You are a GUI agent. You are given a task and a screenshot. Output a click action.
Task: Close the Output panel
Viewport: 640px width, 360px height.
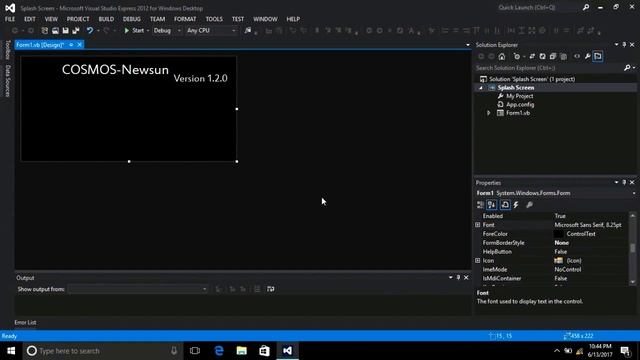pyautogui.click(x=466, y=278)
